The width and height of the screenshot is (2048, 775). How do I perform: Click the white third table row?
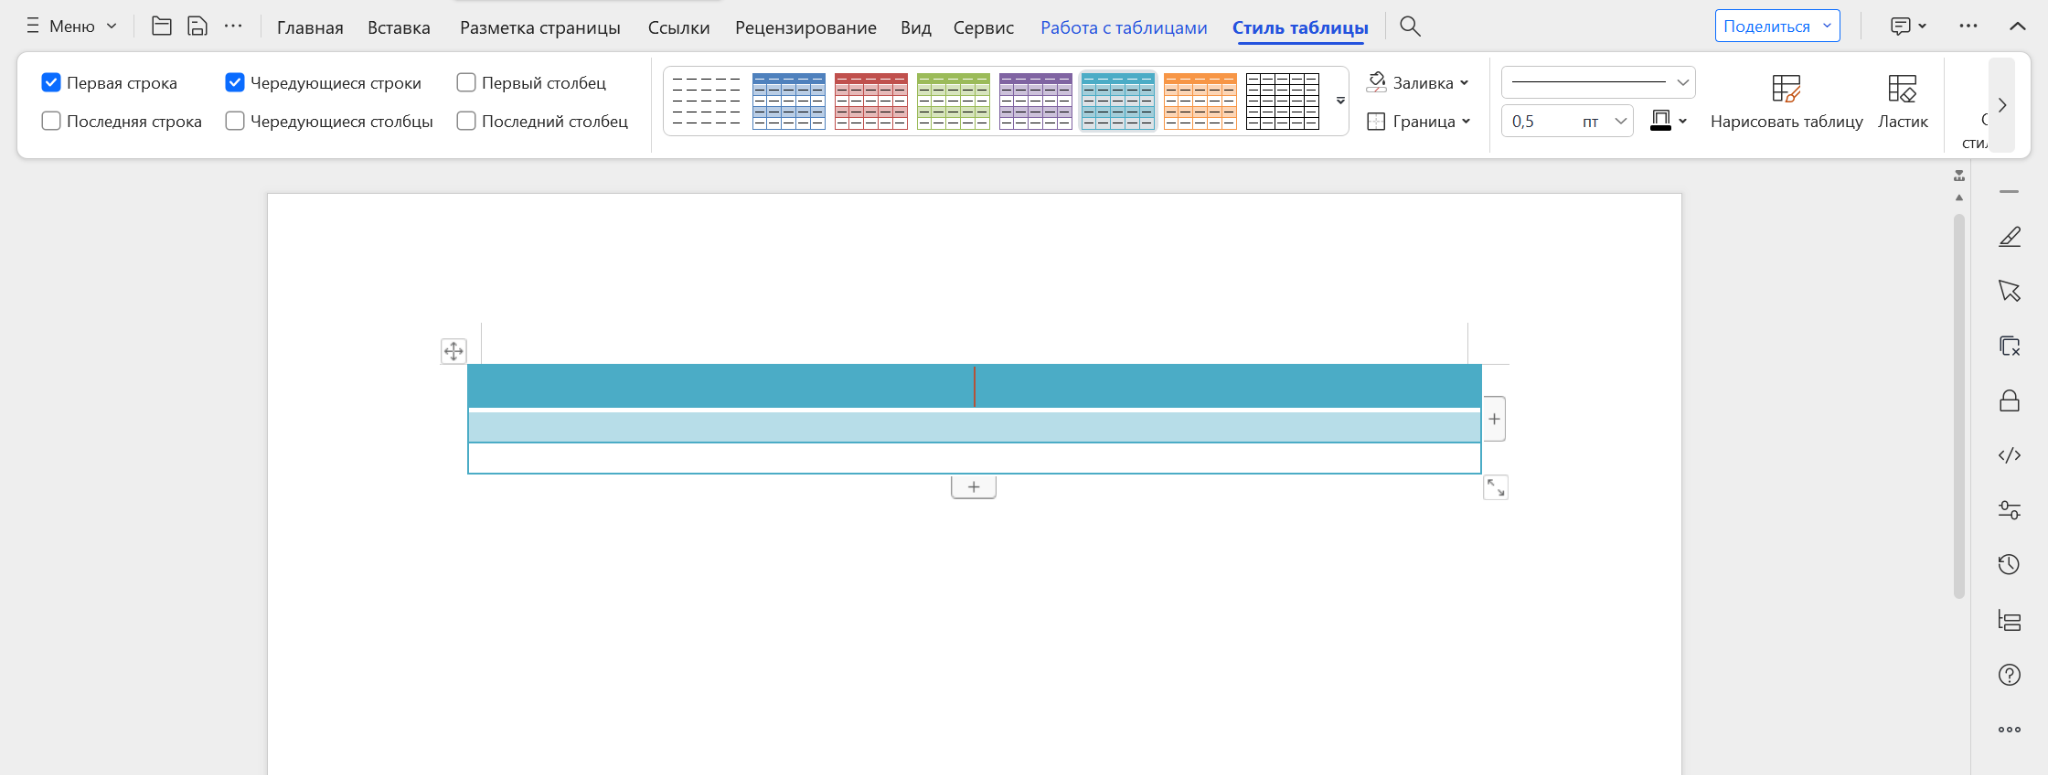[x=974, y=458]
